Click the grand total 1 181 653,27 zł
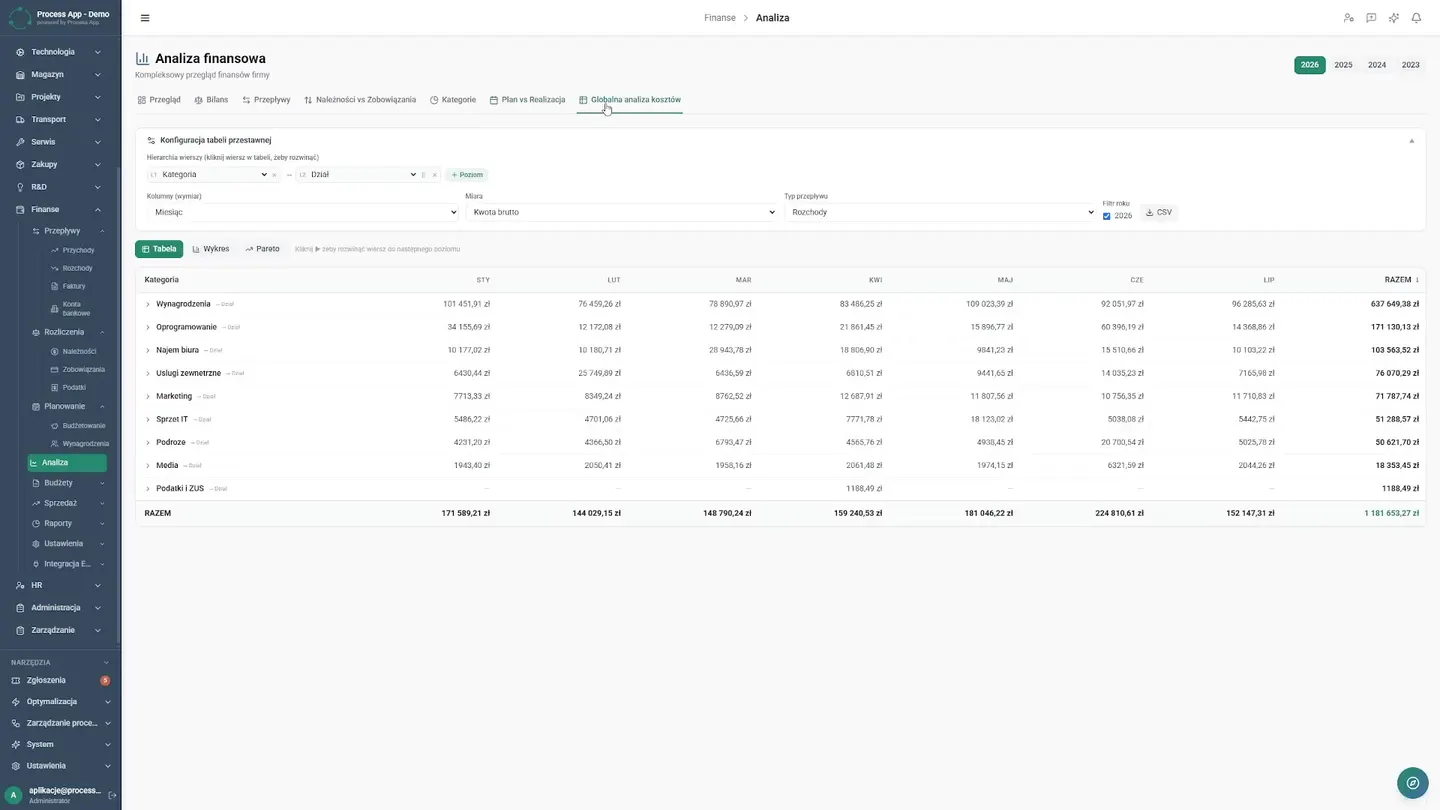Screen dimensions: 1440x810 point(1391,513)
